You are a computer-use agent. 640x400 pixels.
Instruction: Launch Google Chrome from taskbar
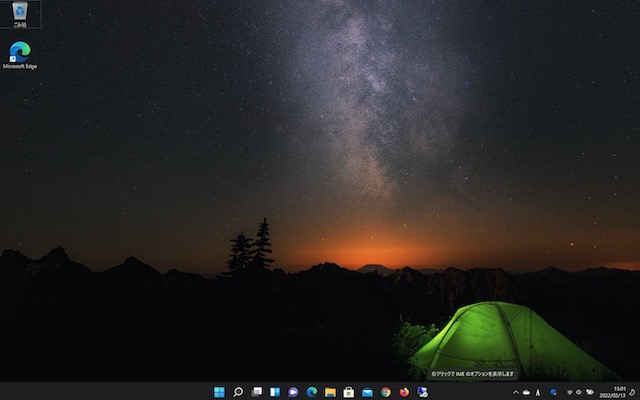[x=386, y=392]
